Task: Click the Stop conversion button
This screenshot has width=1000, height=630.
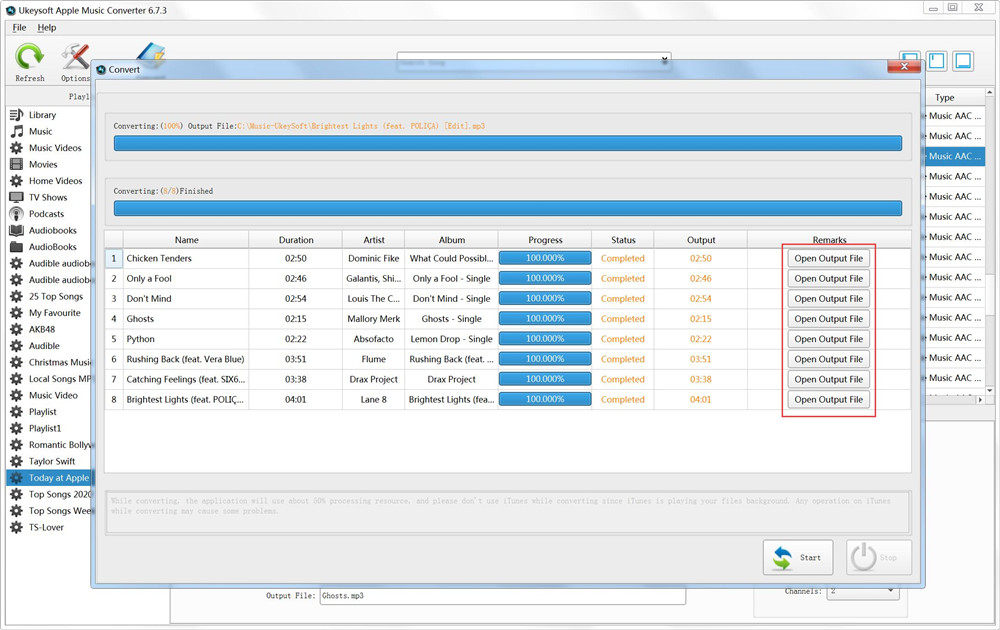Action: (x=879, y=557)
